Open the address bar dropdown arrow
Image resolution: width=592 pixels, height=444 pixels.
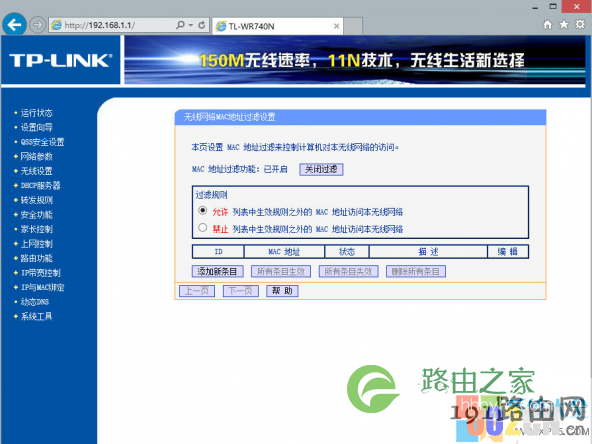(x=191, y=25)
